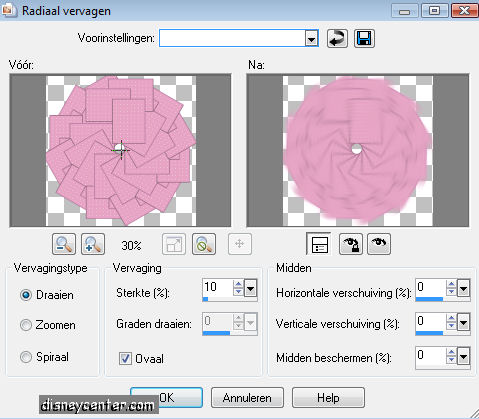Viewport: 479px width, 419px height.
Task: Open the Voorinstellingen dropdown list
Action: pos(311,39)
